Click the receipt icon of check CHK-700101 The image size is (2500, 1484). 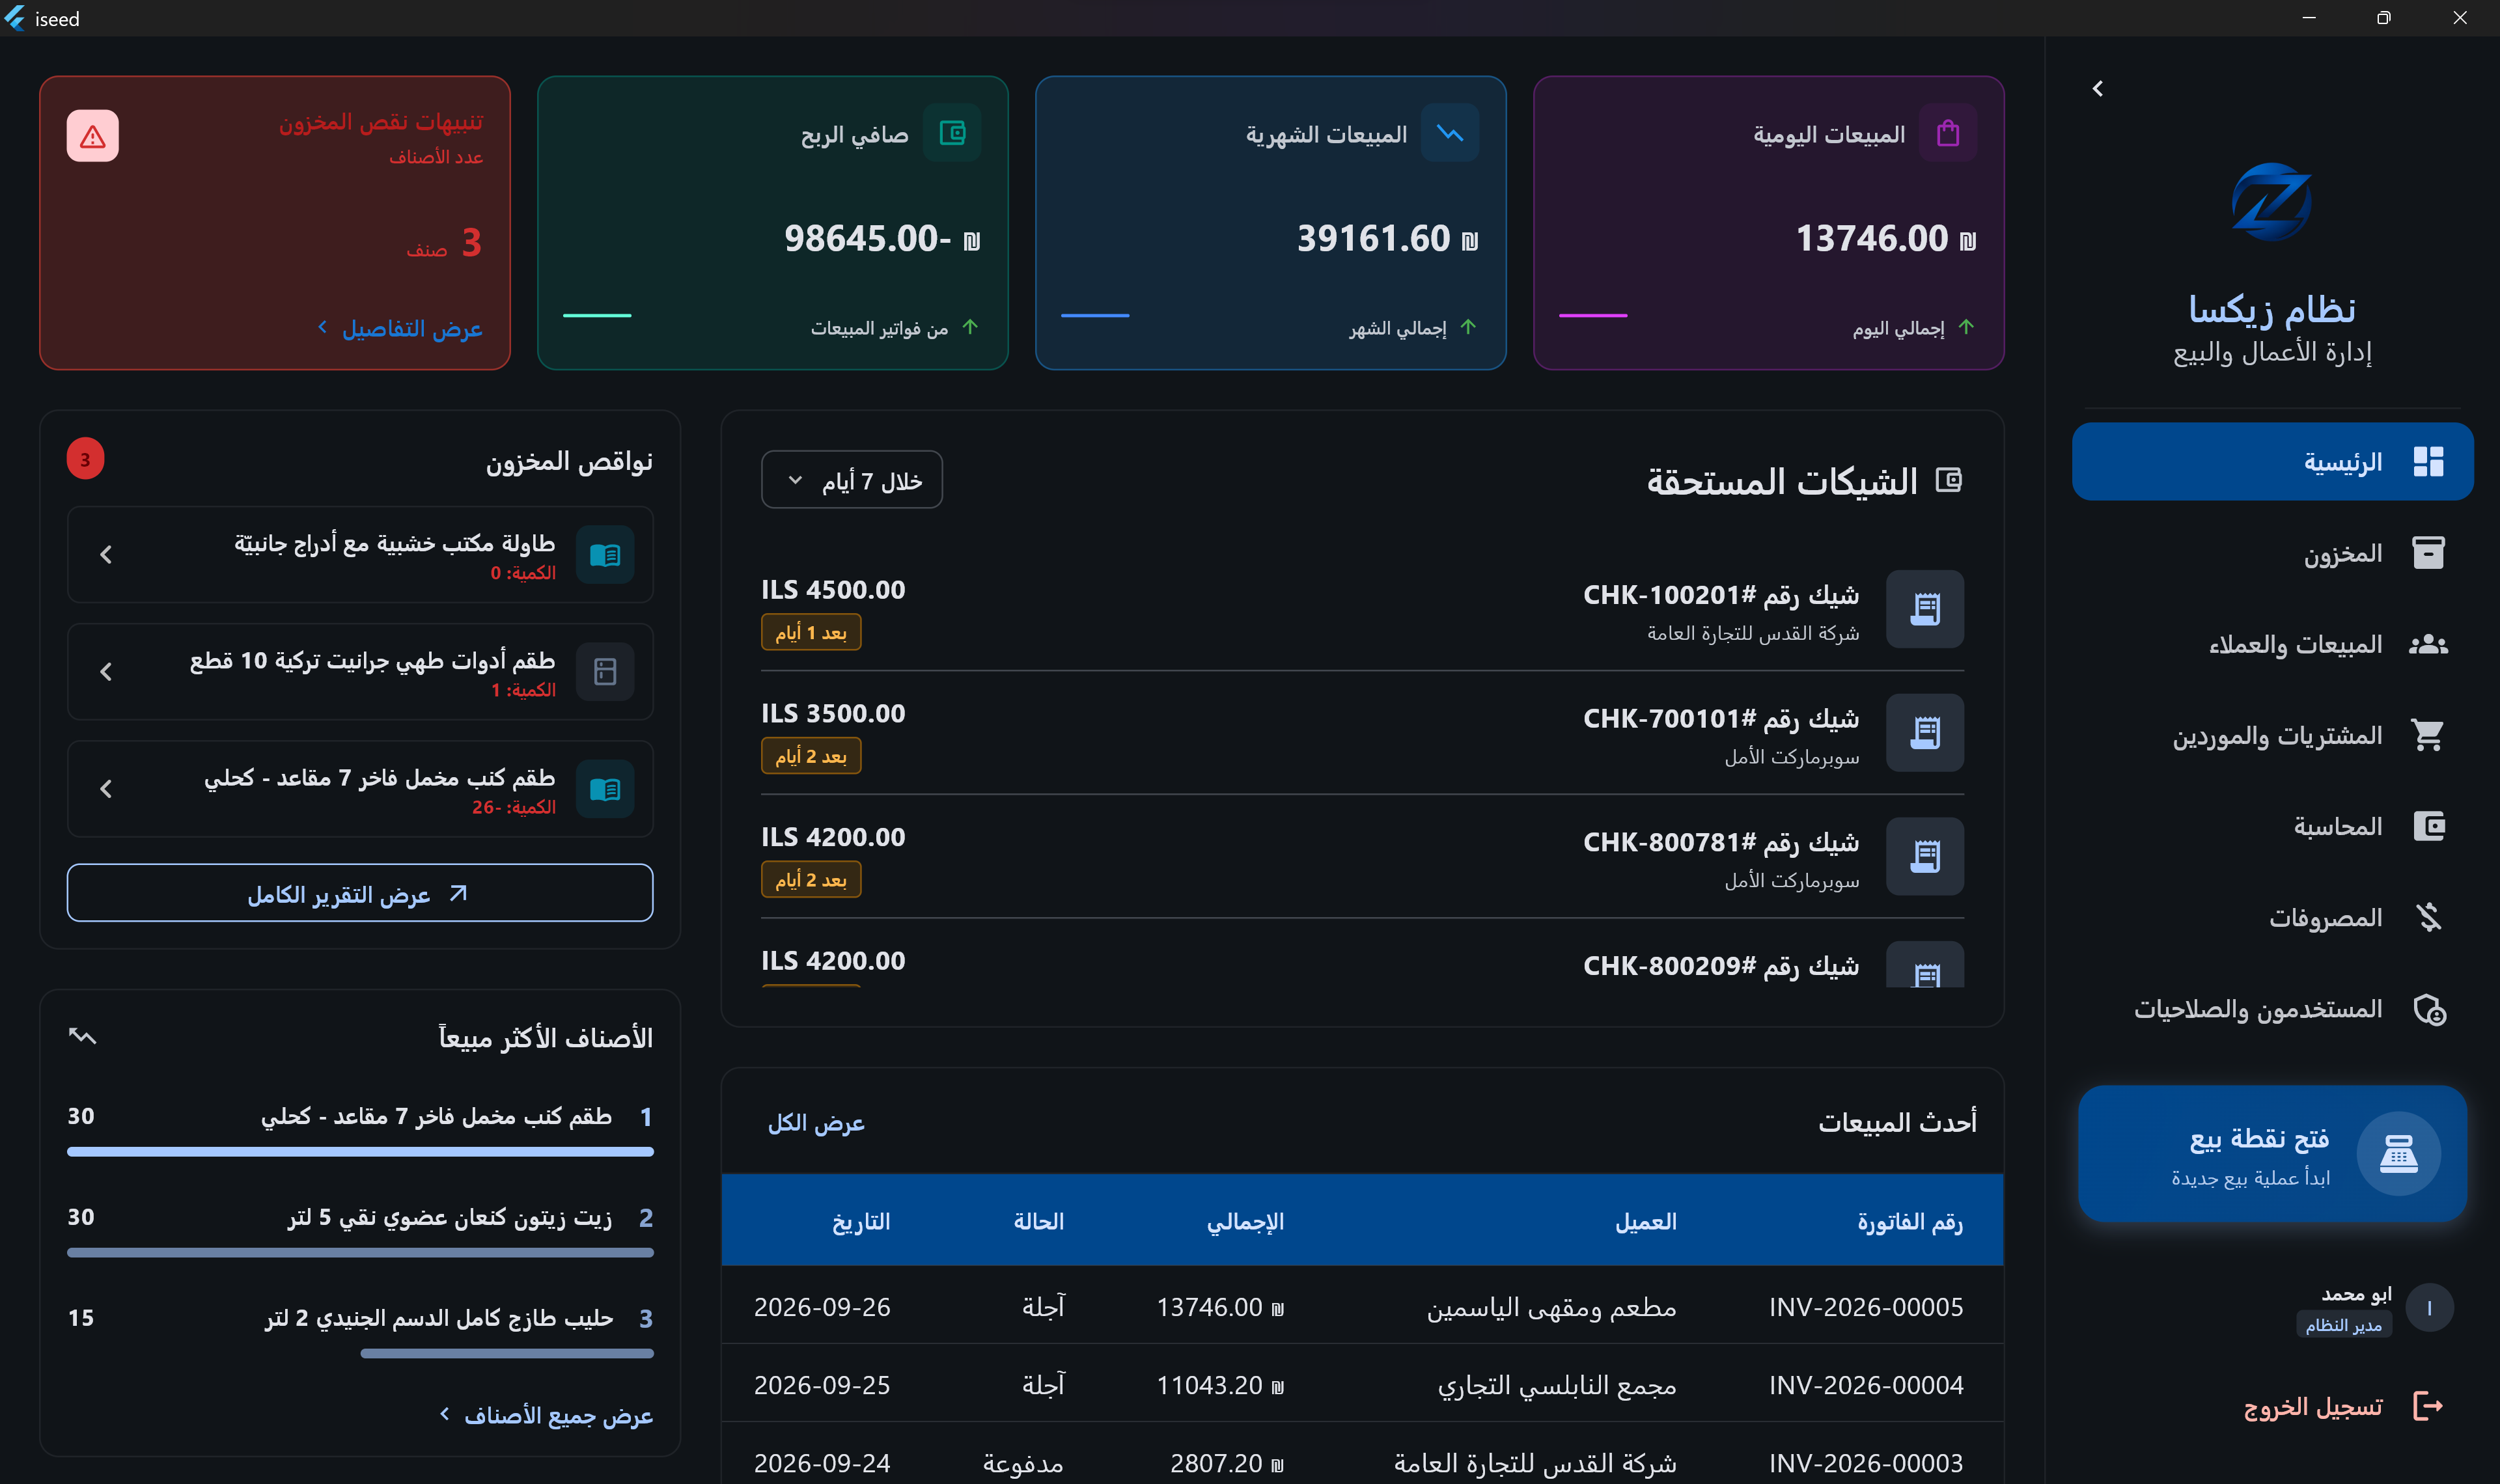coord(1924,733)
